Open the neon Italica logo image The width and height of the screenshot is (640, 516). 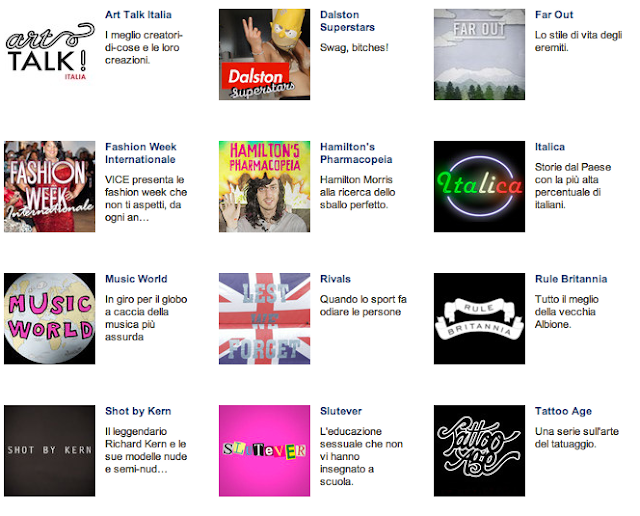[479, 187]
